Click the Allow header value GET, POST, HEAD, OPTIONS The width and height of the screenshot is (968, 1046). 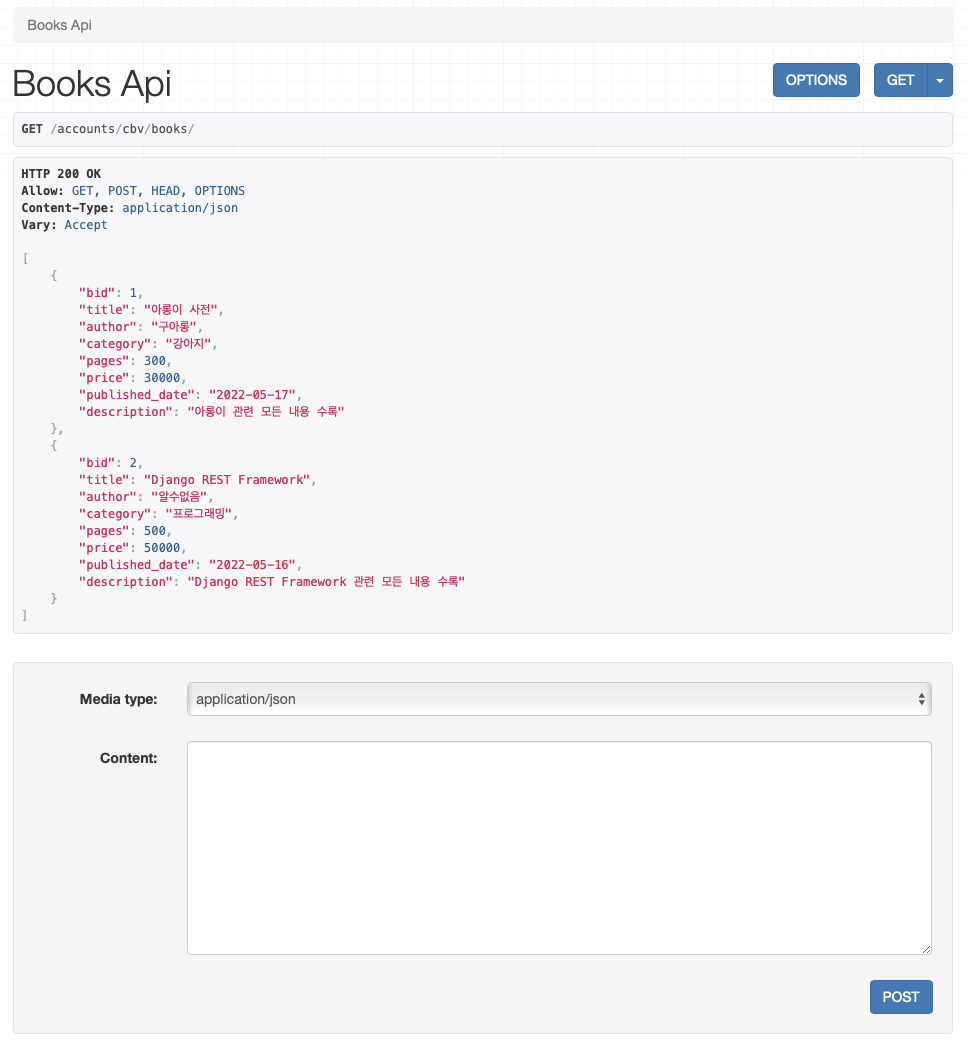click(x=158, y=191)
